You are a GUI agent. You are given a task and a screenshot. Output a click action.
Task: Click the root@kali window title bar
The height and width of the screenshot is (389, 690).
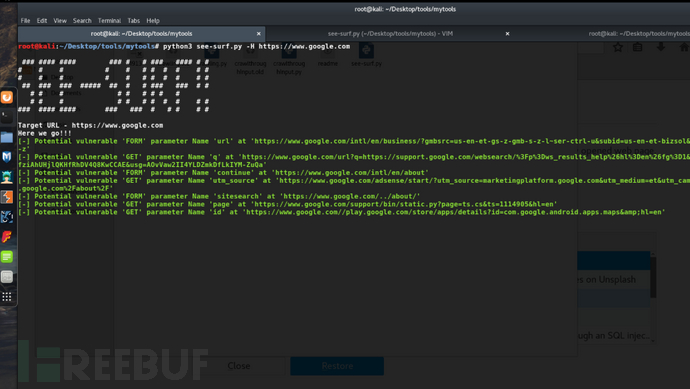[405, 9]
